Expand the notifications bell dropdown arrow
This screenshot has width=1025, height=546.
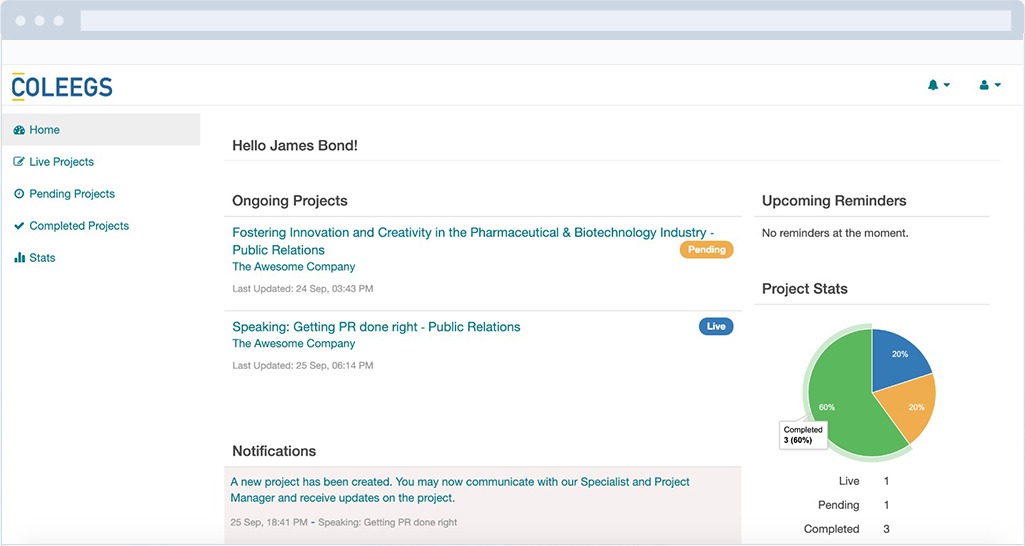pyautogui.click(x=947, y=86)
